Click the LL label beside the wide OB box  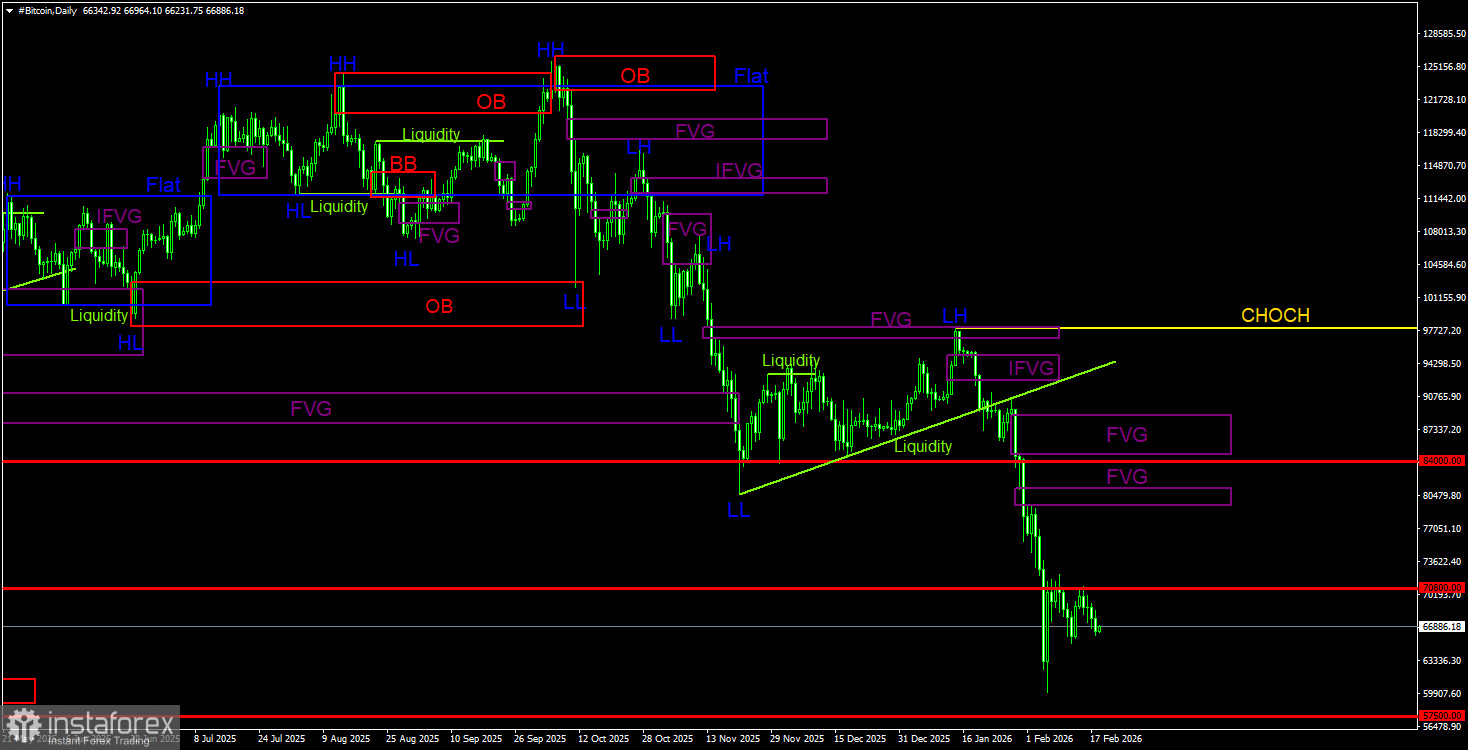tap(573, 302)
